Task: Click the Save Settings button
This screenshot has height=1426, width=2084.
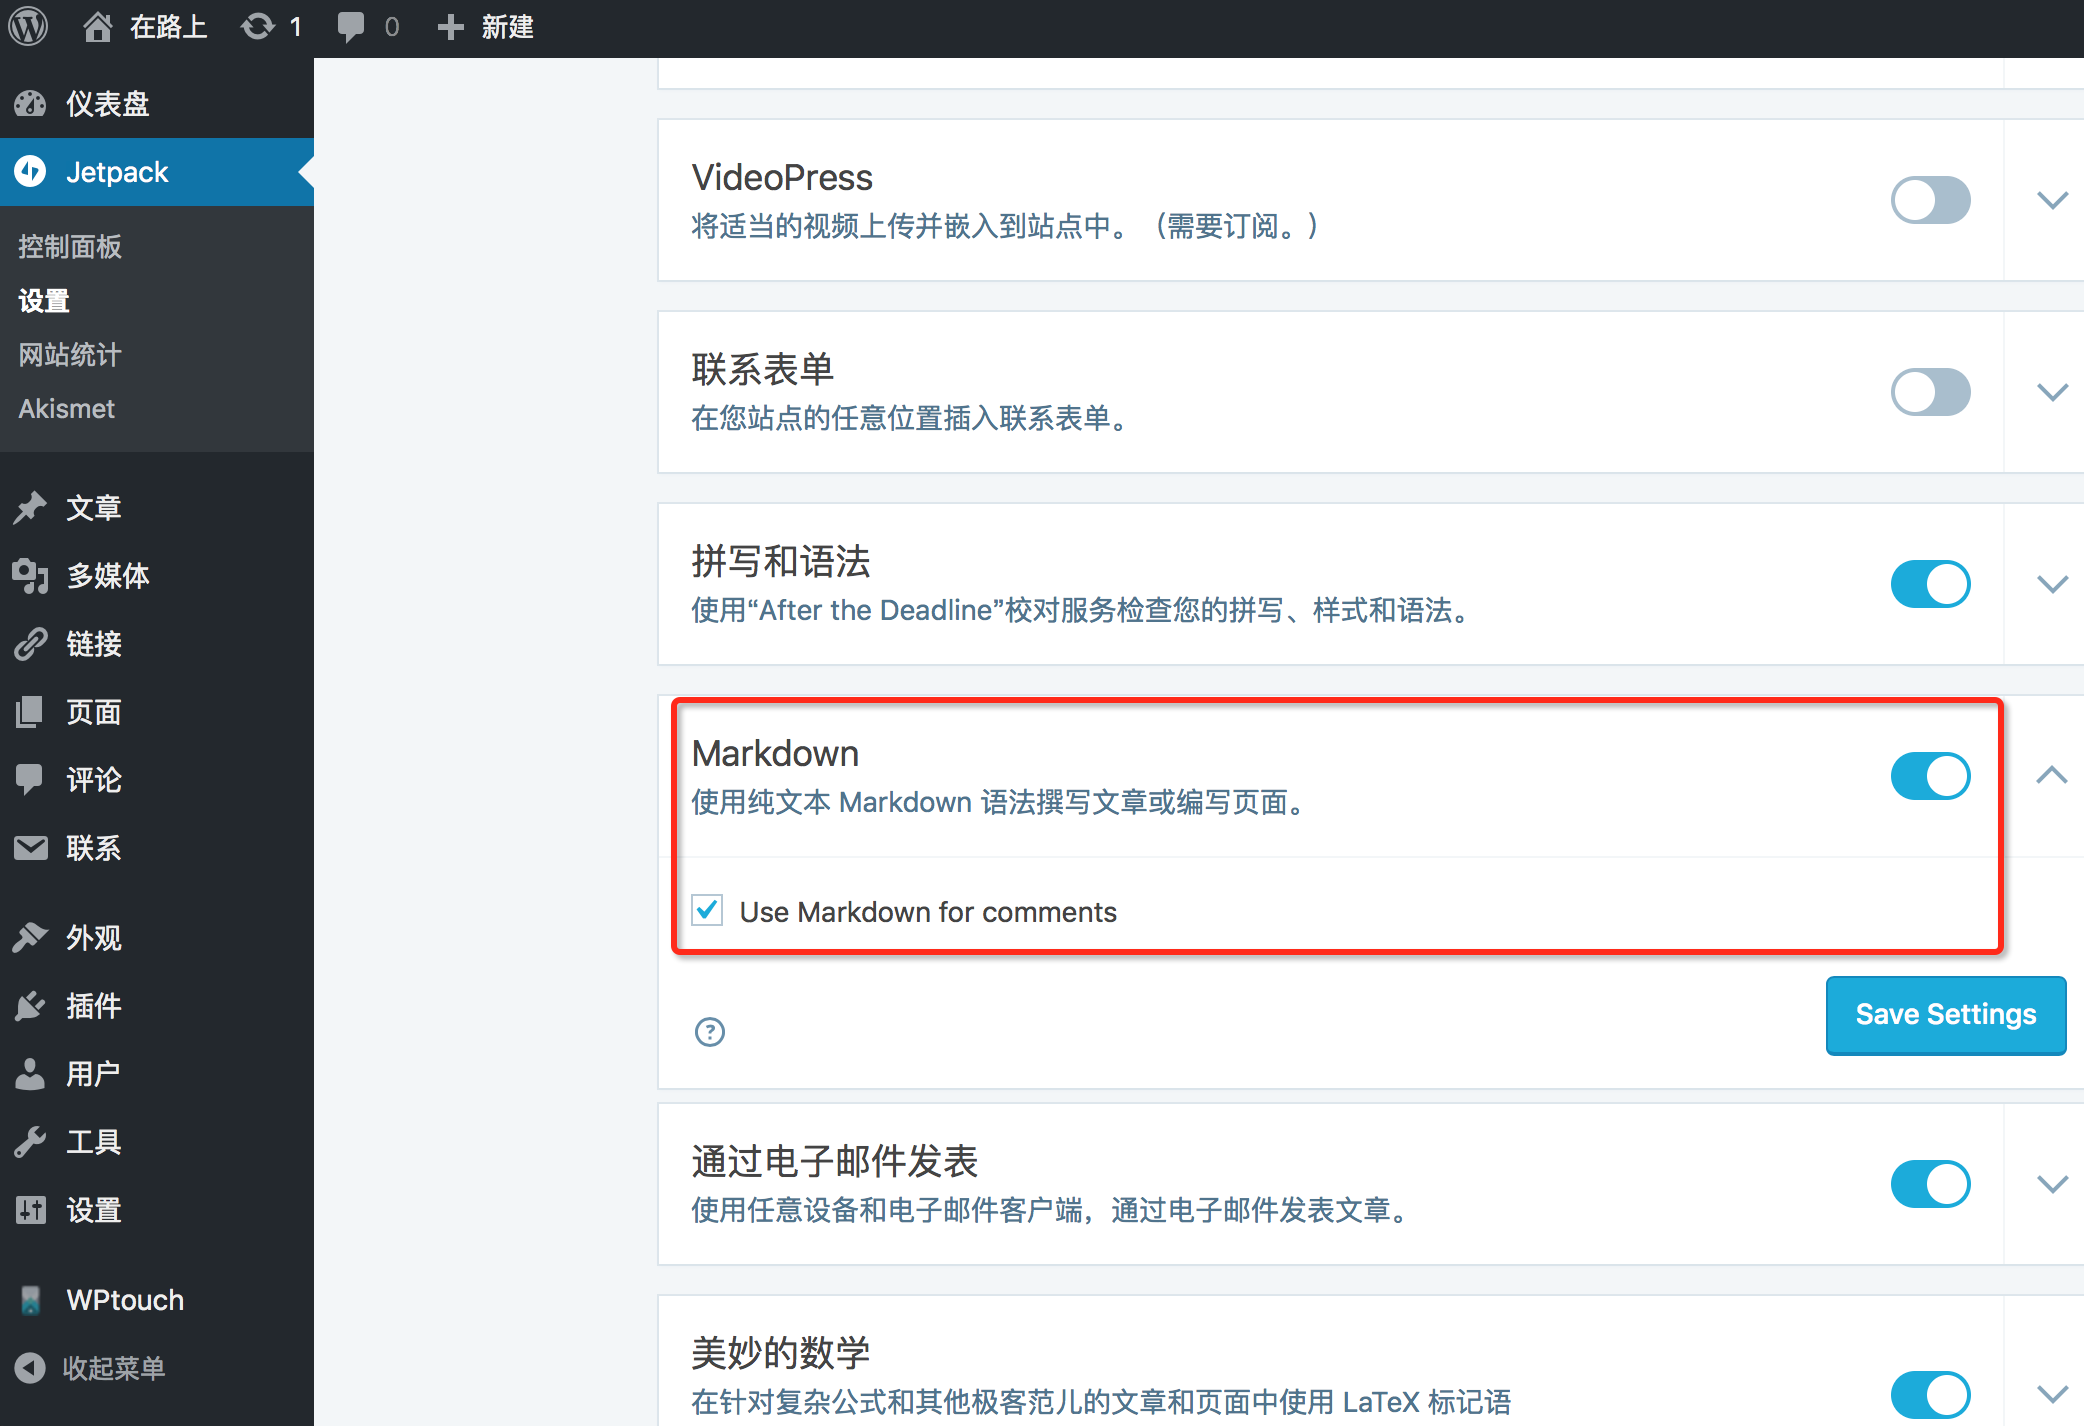Action: (x=1945, y=1014)
